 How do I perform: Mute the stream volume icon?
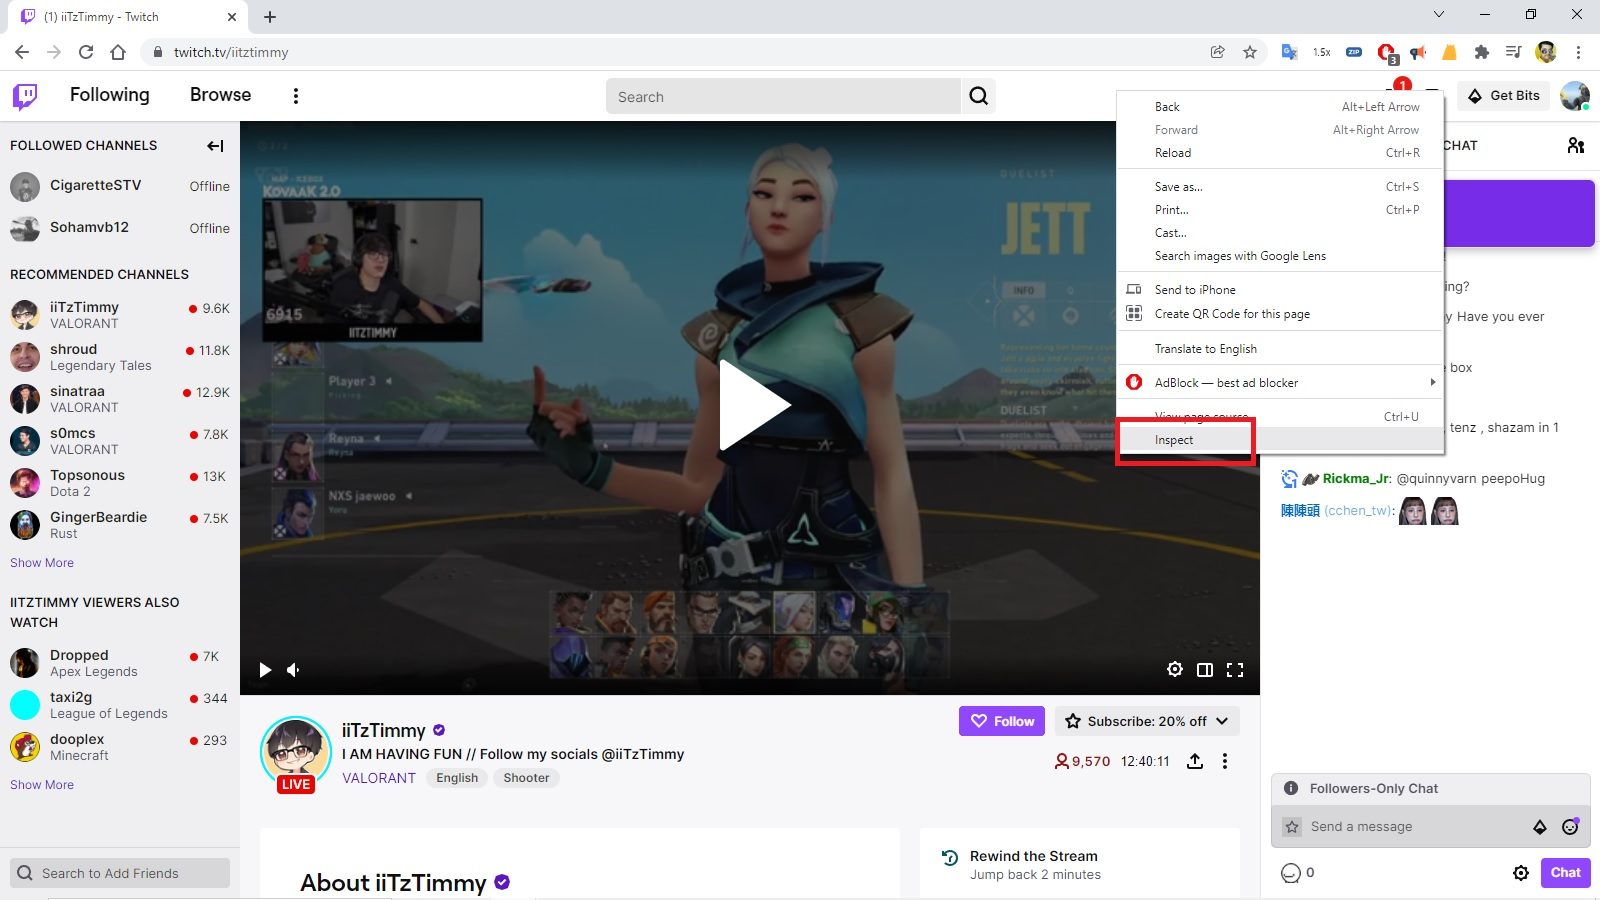[x=293, y=670]
